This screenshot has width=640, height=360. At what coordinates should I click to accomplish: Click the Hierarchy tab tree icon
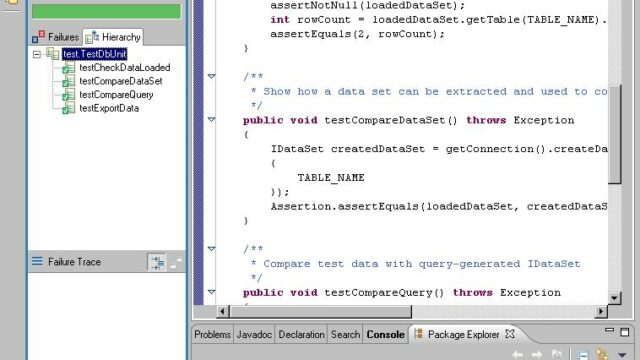click(x=92, y=37)
